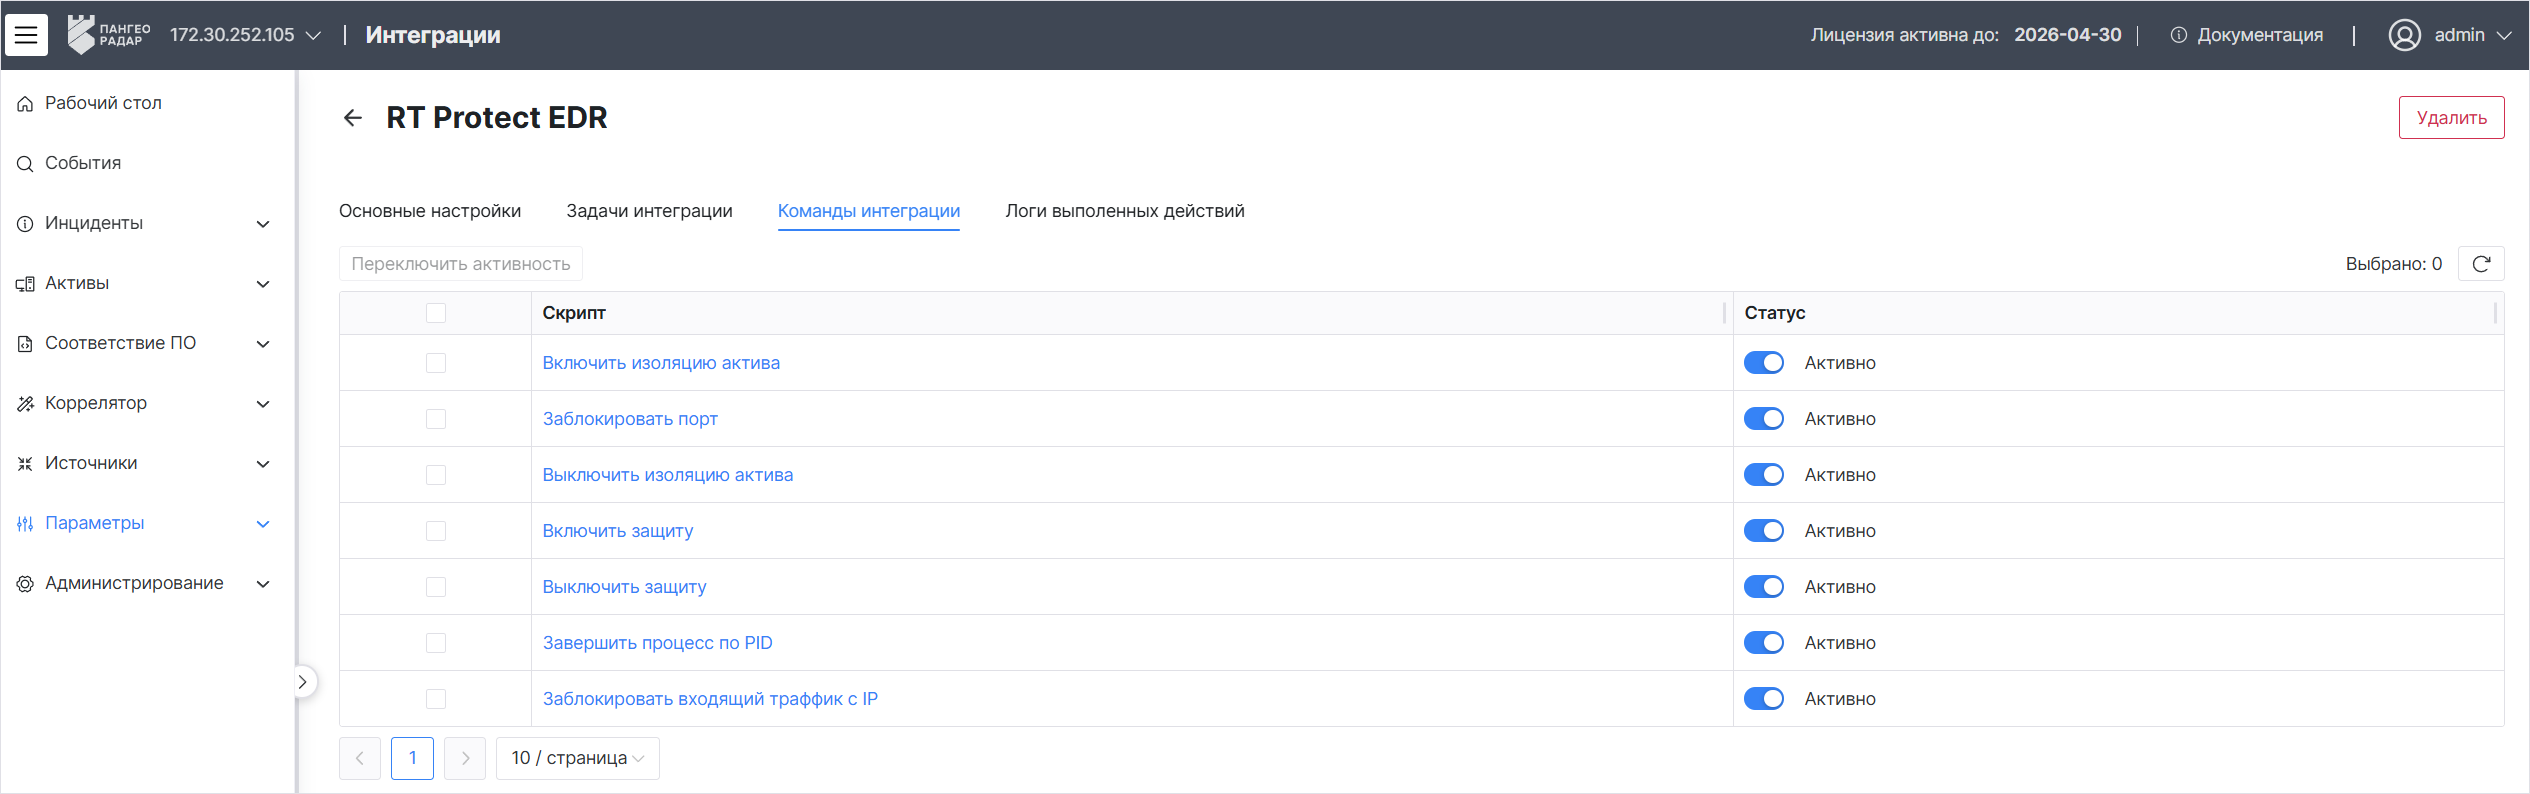The width and height of the screenshot is (2530, 794).
Task: Toggle status of Включить защиту
Action: 1764,531
